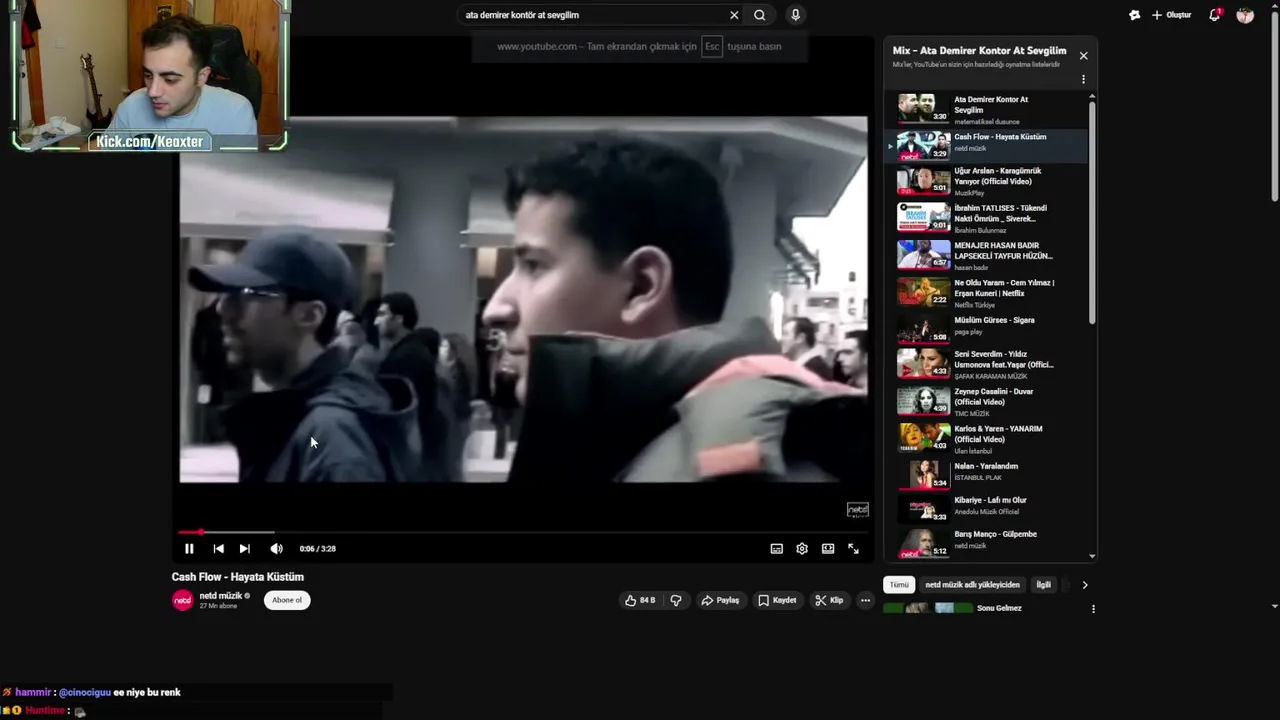Image resolution: width=1280 pixels, height=720 pixels.
Task: Open the Paylaş share dialog
Action: (720, 600)
